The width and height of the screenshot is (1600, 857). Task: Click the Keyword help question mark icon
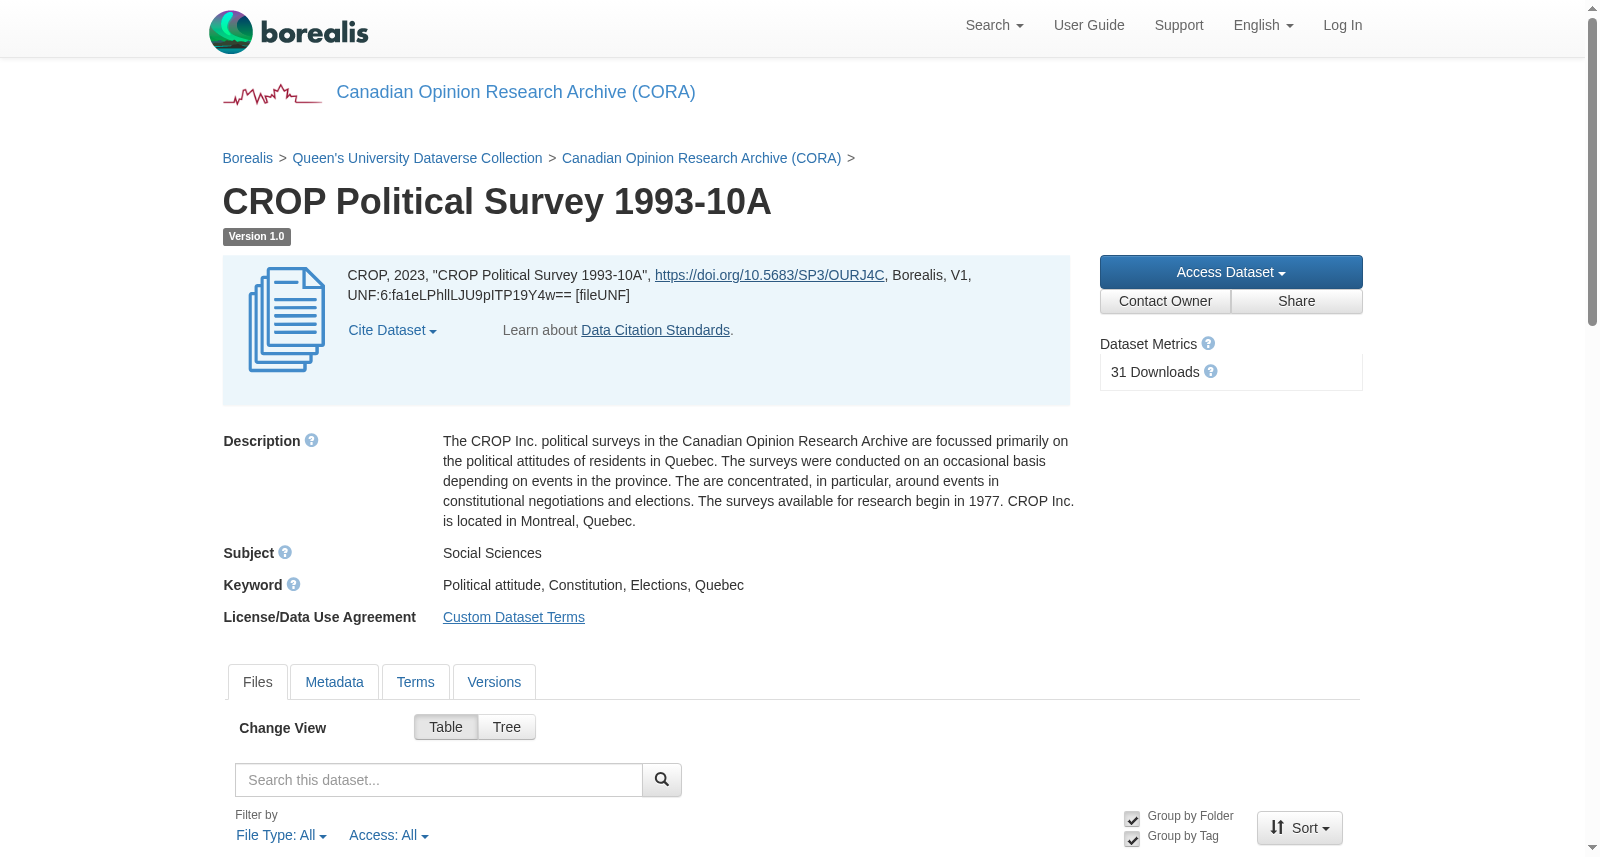tap(293, 584)
